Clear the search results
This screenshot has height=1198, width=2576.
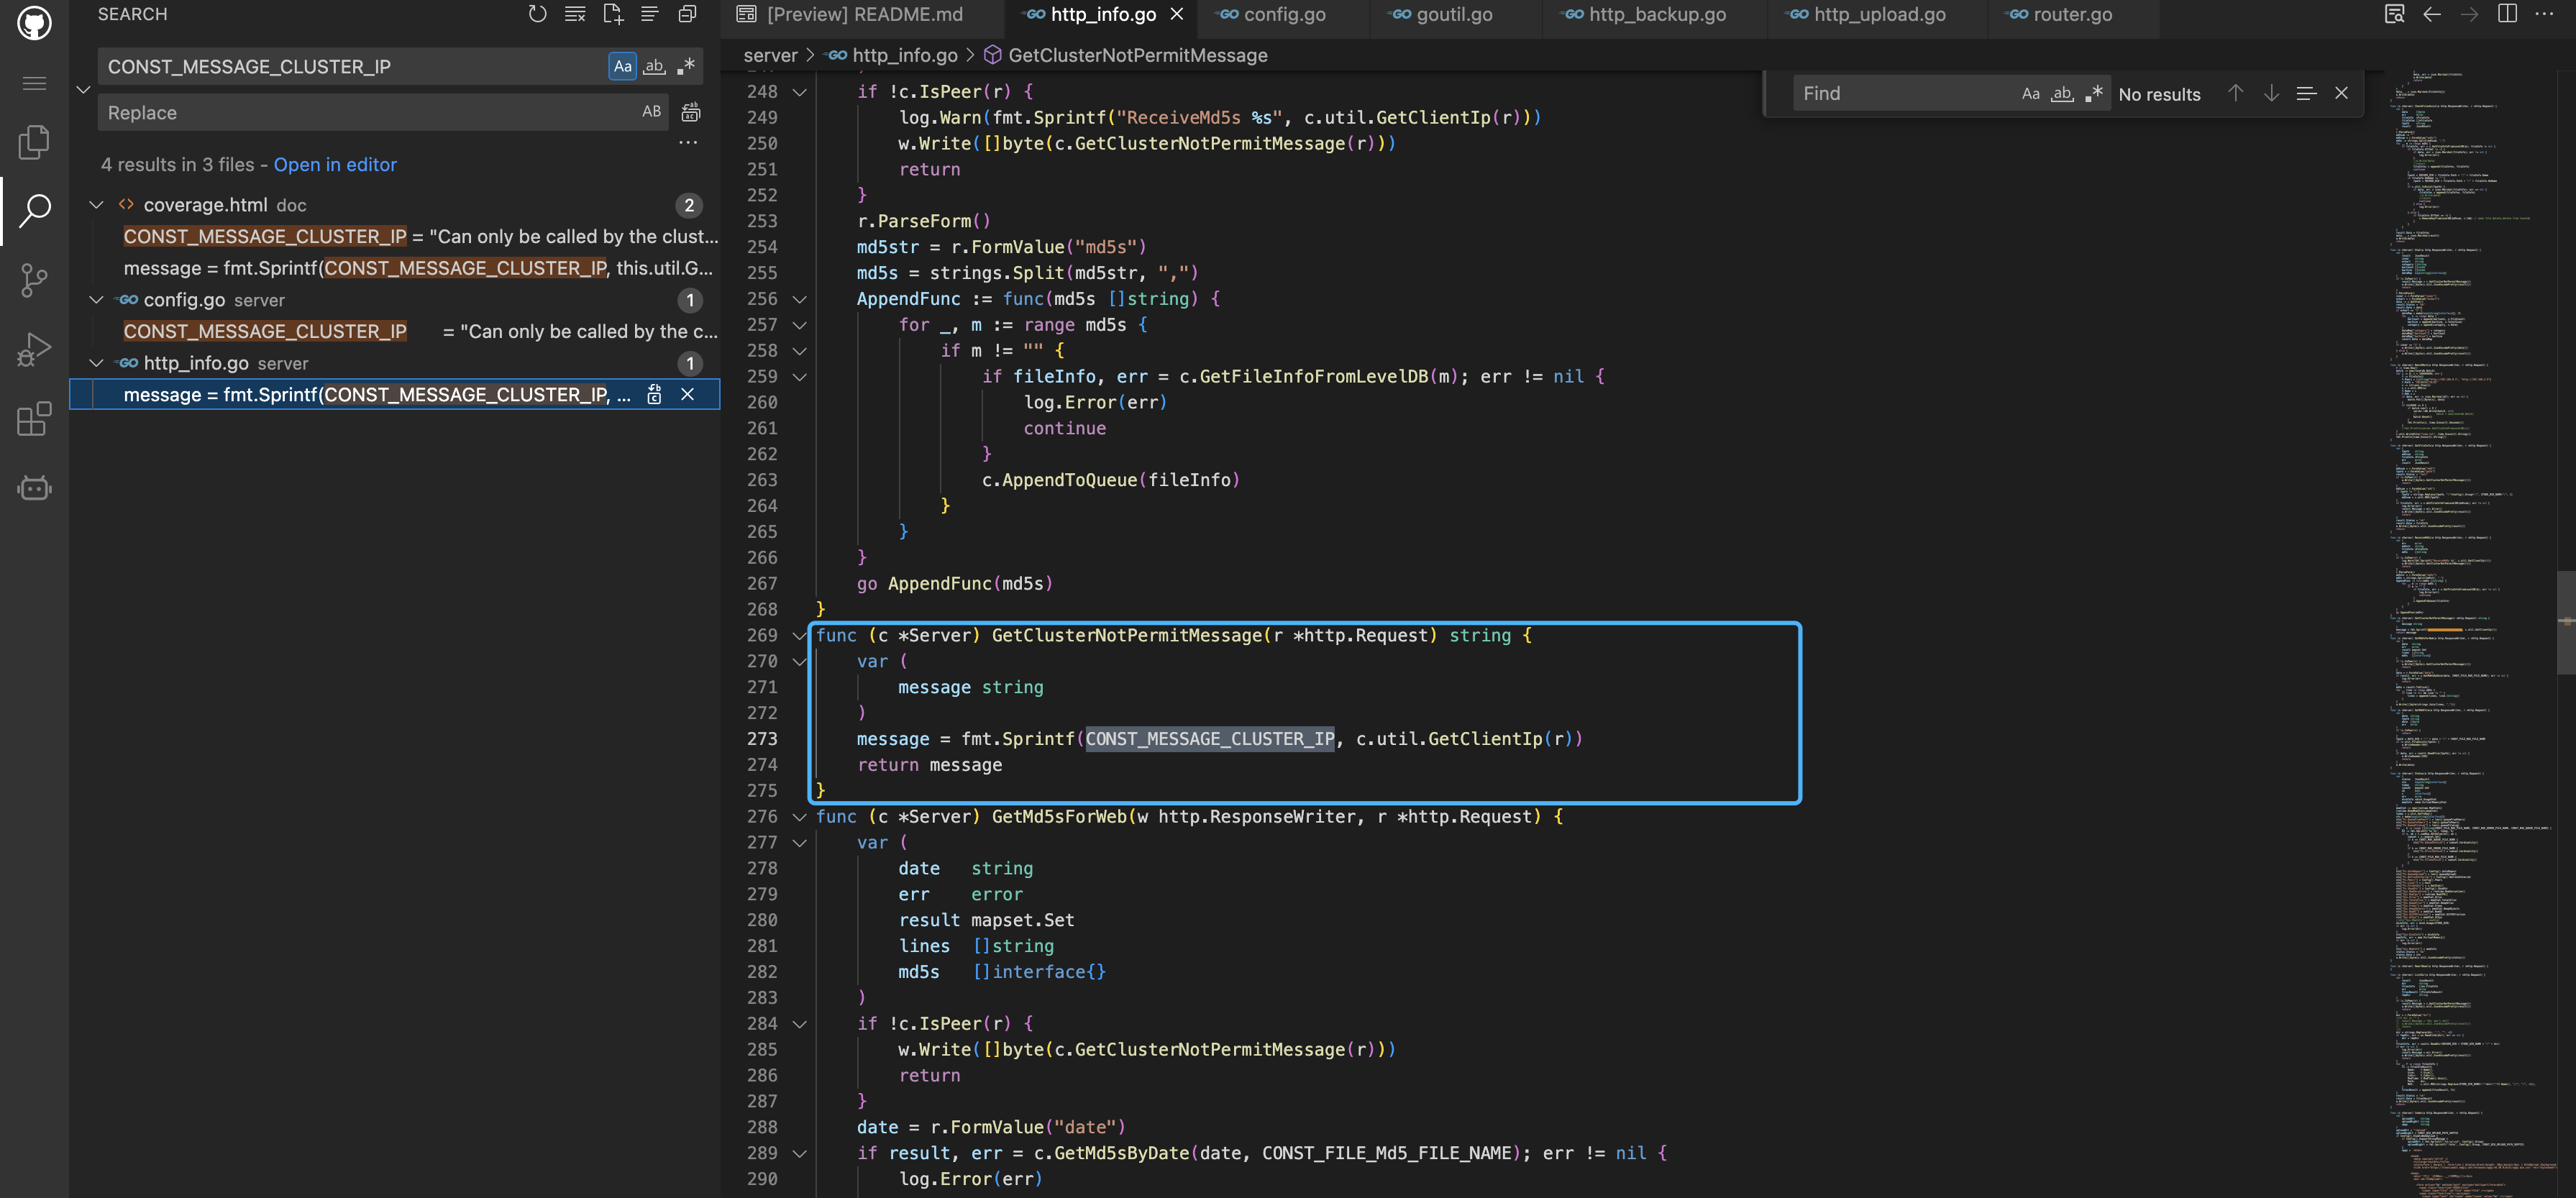575,14
